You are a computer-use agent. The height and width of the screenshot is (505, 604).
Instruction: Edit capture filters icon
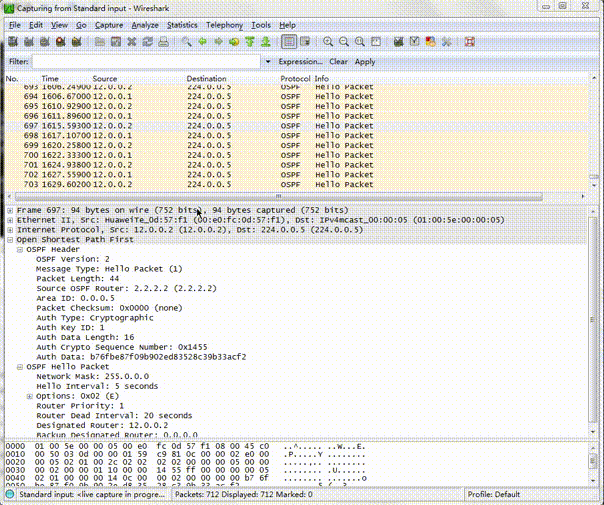point(398,42)
